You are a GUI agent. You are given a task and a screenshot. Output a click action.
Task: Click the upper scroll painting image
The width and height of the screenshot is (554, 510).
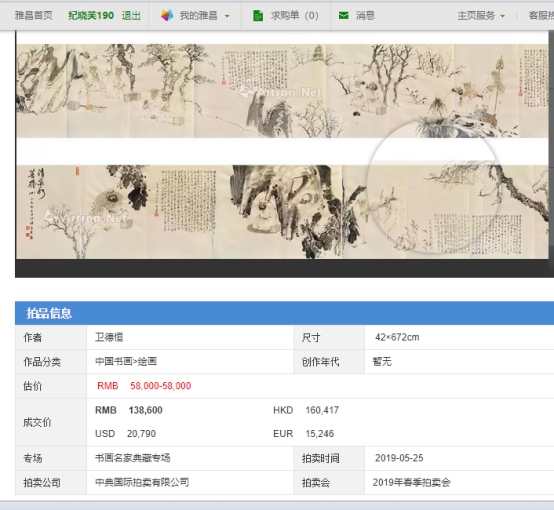(x=282, y=91)
